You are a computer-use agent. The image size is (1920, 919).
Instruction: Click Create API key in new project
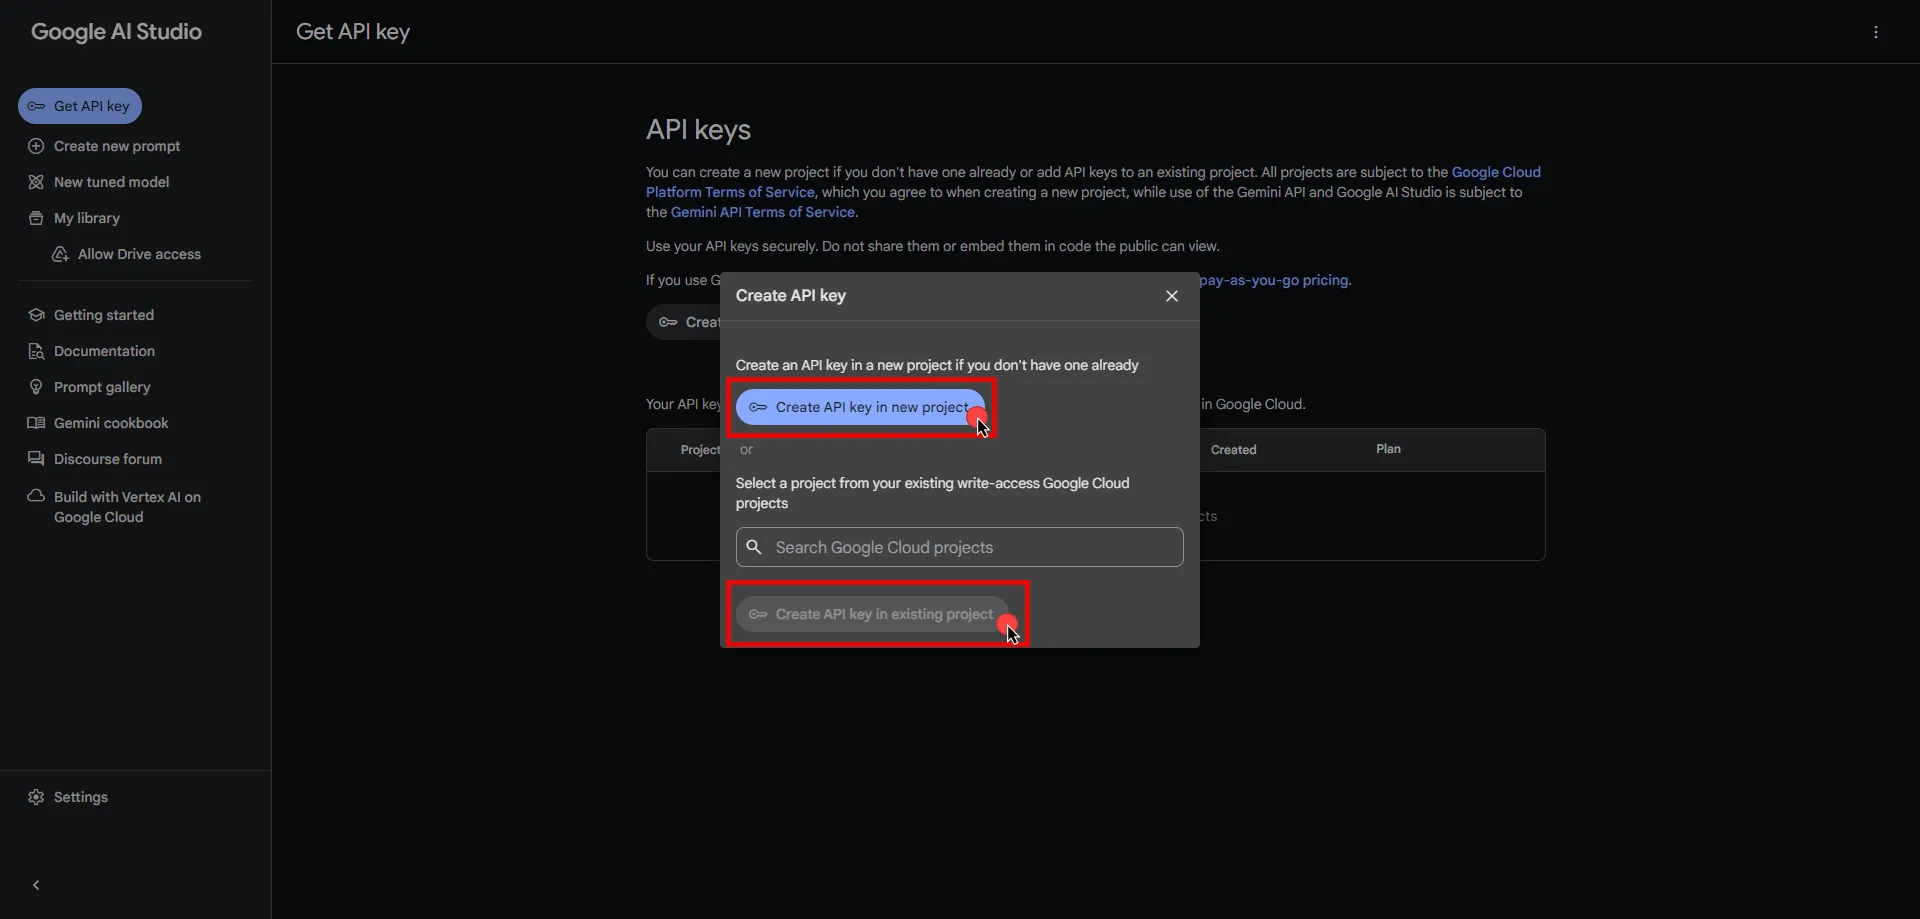pos(862,407)
